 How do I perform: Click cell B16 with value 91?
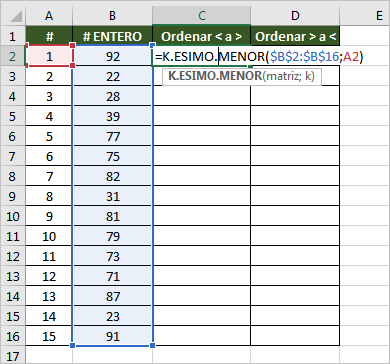click(x=113, y=336)
